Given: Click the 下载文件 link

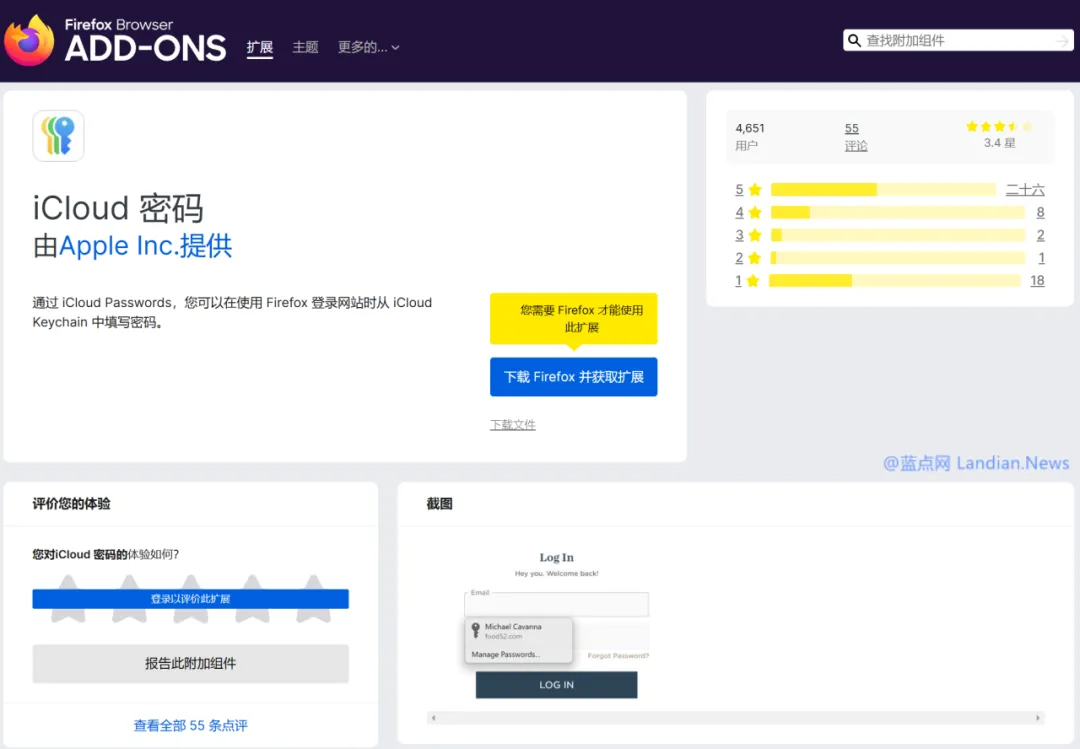Looking at the screenshot, I should 512,424.
